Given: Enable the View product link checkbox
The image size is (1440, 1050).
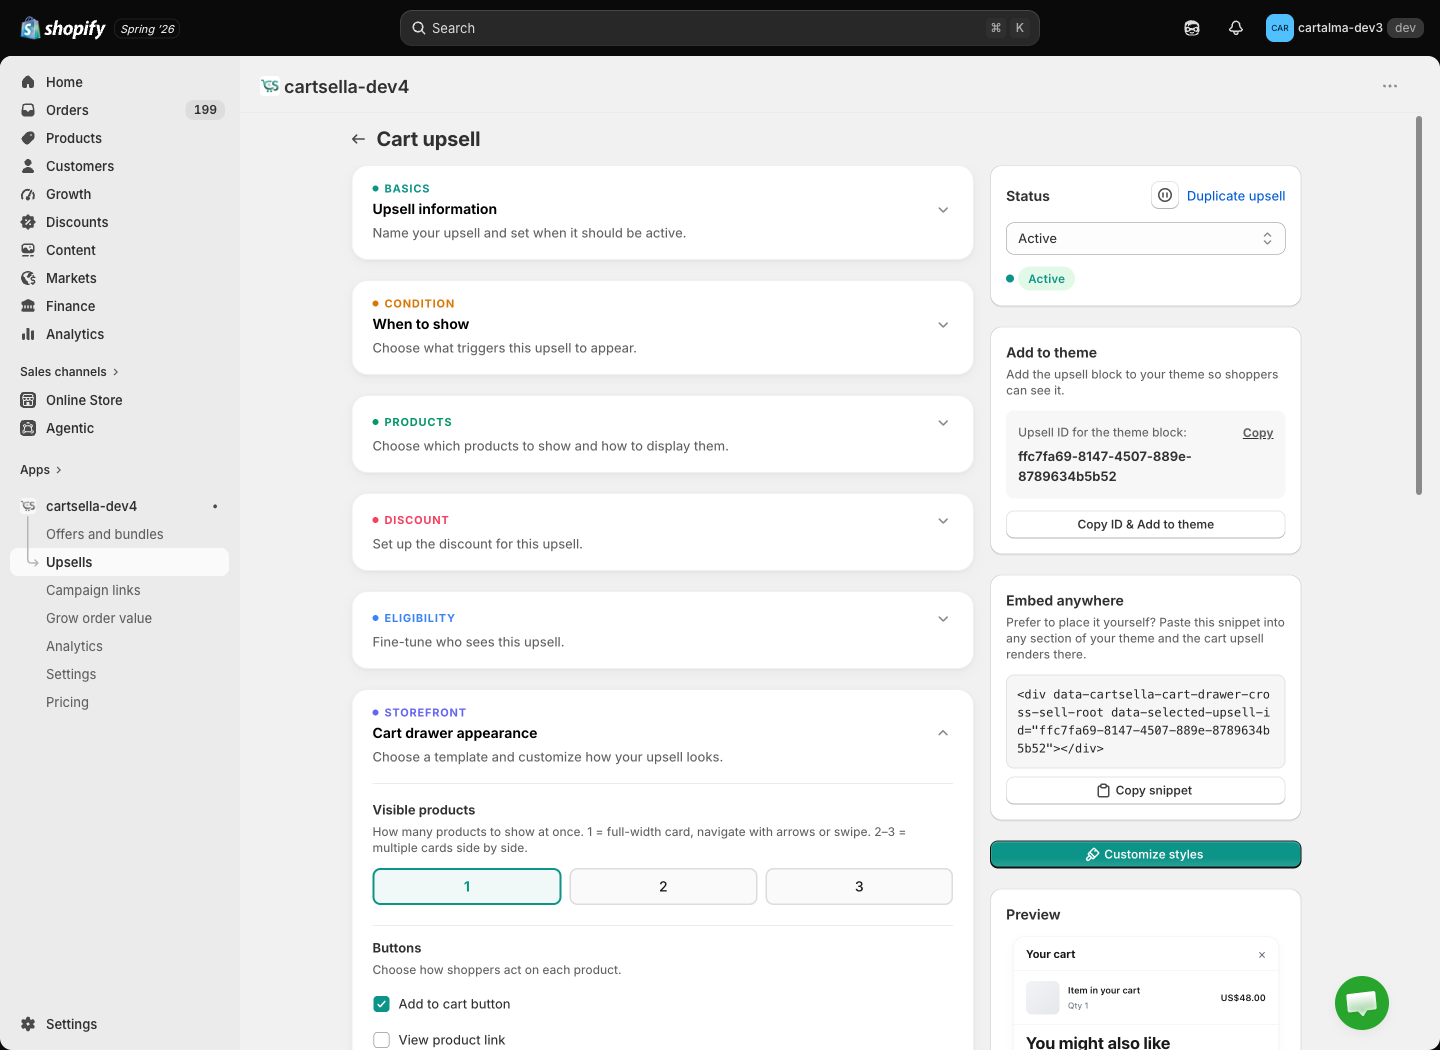Looking at the screenshot, I should 381,1040.
